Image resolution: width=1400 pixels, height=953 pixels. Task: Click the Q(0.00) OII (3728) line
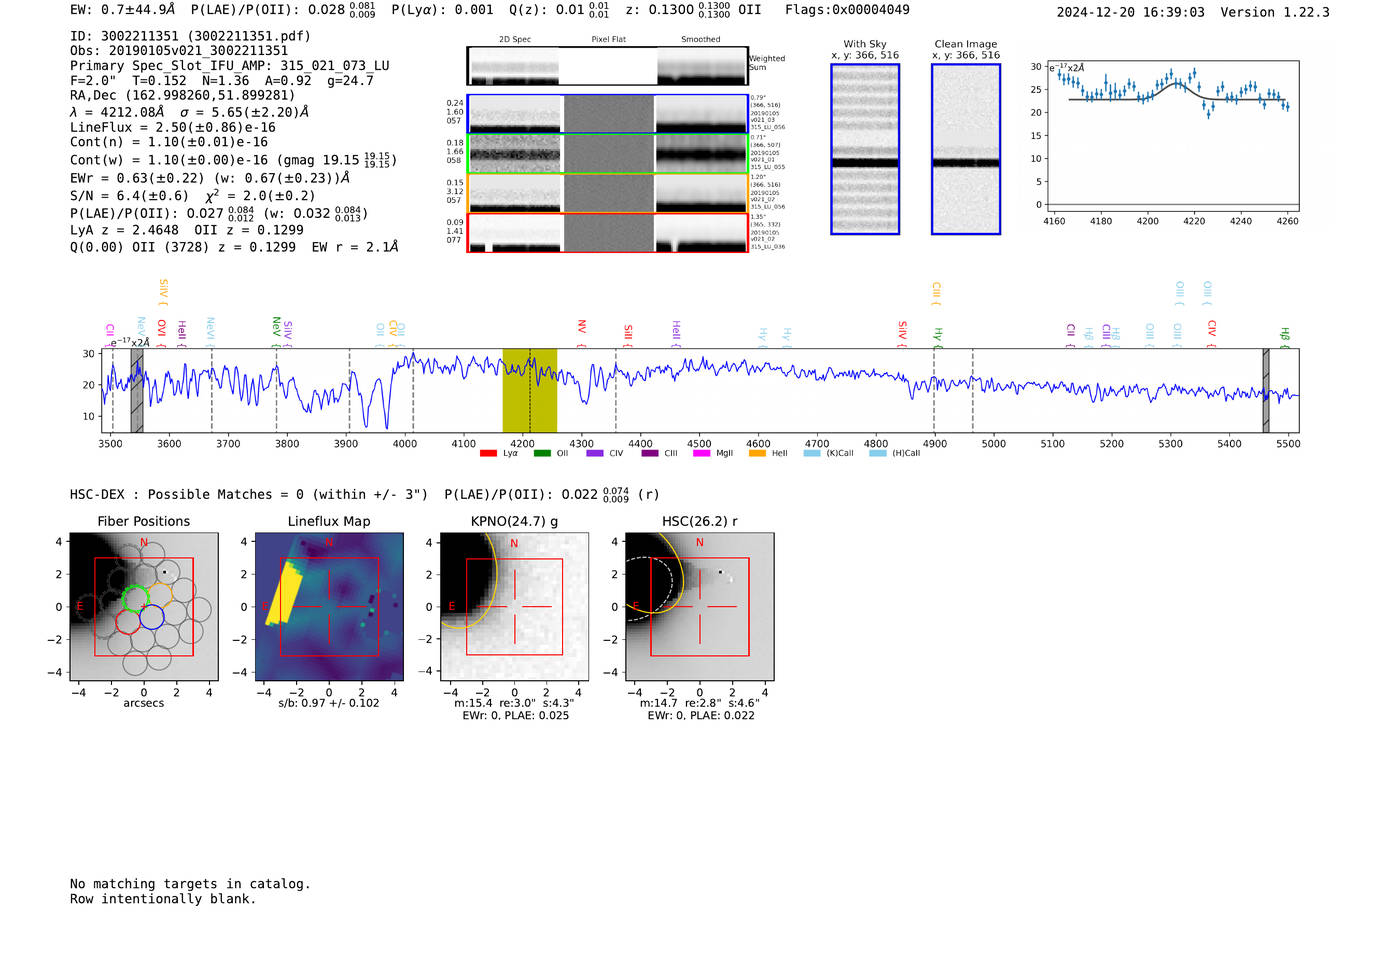coord(234,246)
